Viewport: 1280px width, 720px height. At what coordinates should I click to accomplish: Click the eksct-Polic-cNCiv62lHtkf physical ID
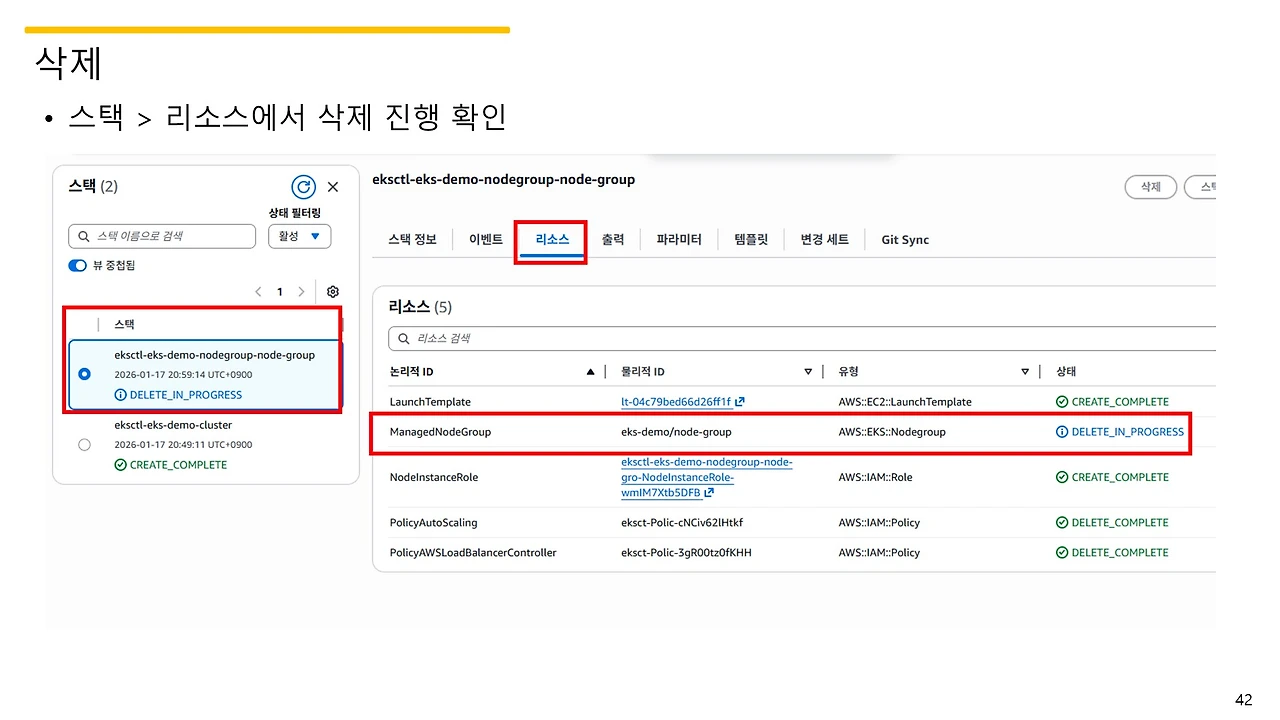click(x=682, y=523)
